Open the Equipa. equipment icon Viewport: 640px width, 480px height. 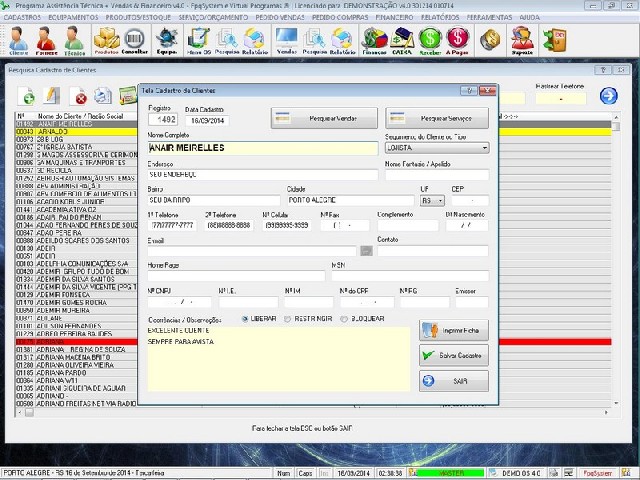click(x=167, y=40)
